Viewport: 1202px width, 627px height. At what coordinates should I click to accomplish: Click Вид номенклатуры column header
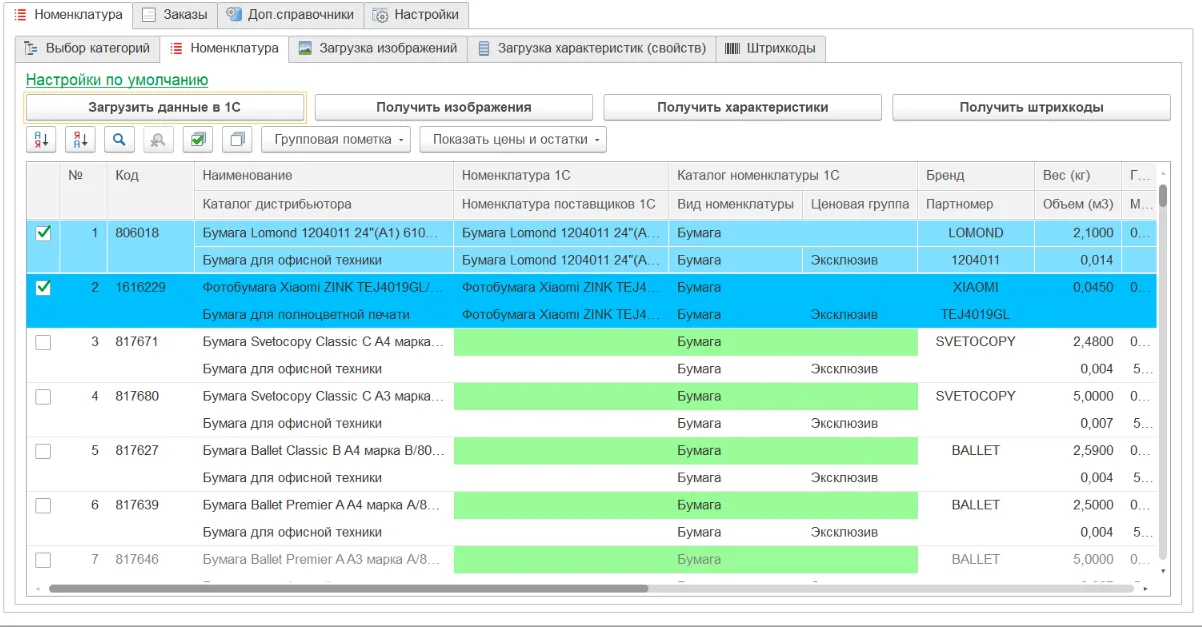point(736,204)
